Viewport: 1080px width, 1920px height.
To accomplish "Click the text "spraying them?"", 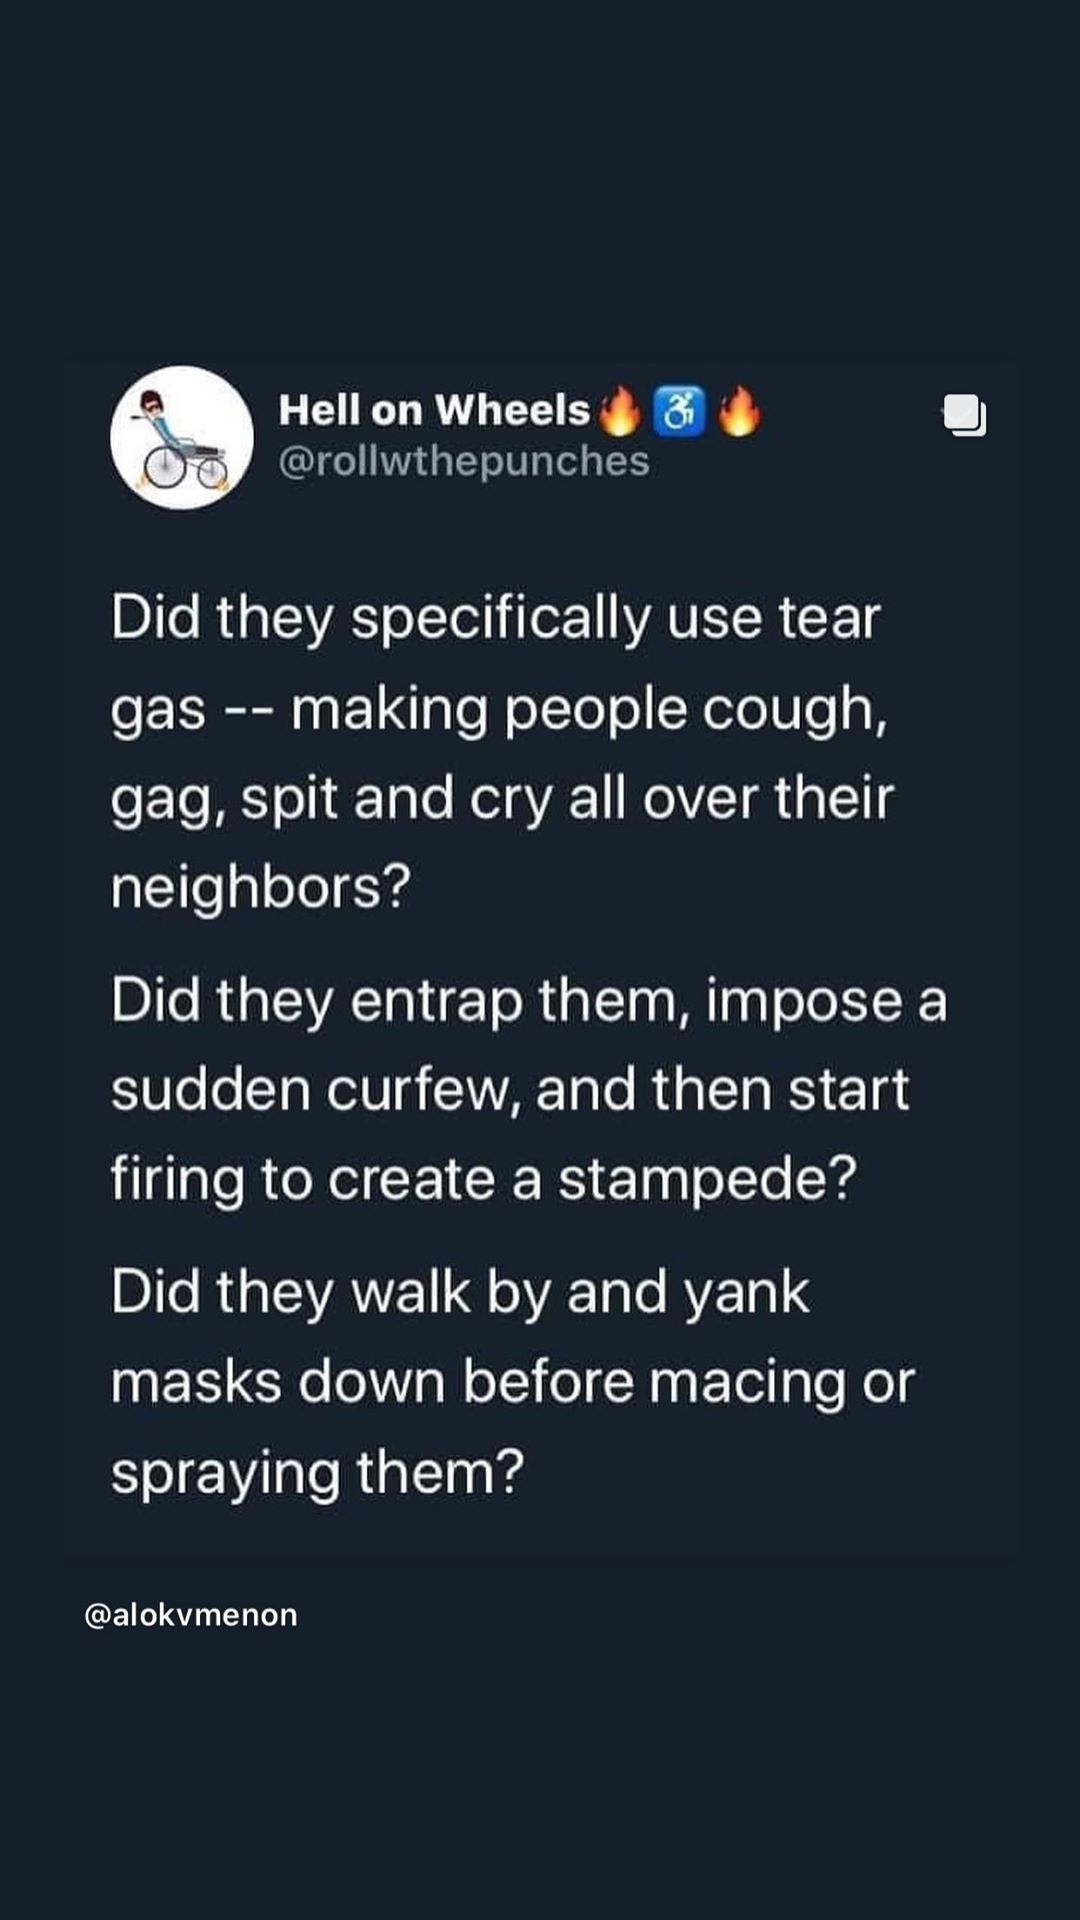I will (x=317, y=1471).
